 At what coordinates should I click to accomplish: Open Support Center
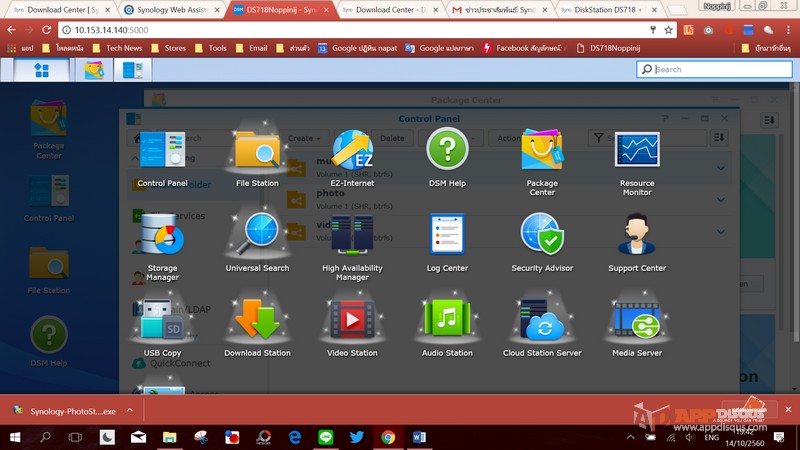click(x=637, y=243)
